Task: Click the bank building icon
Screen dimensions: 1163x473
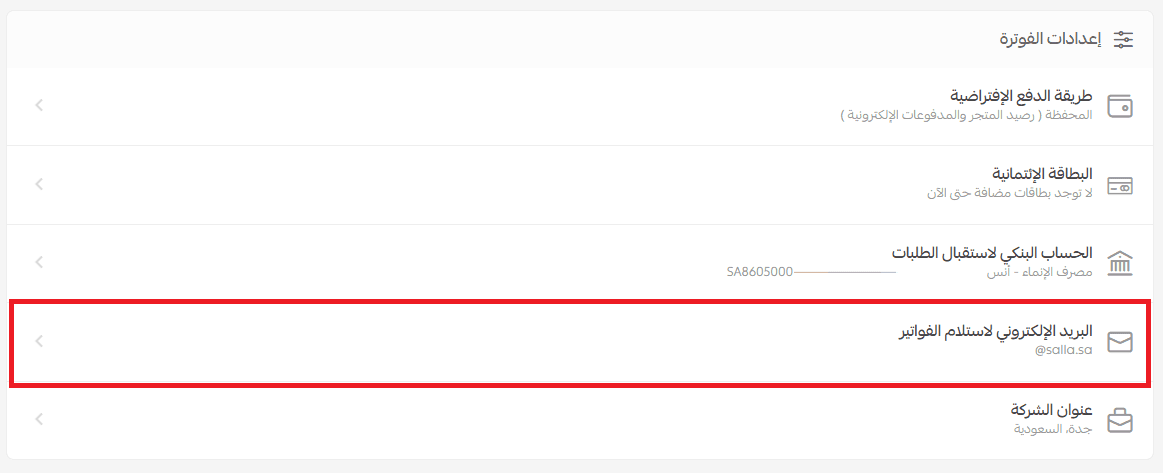Action: (x=1120, y=262)
